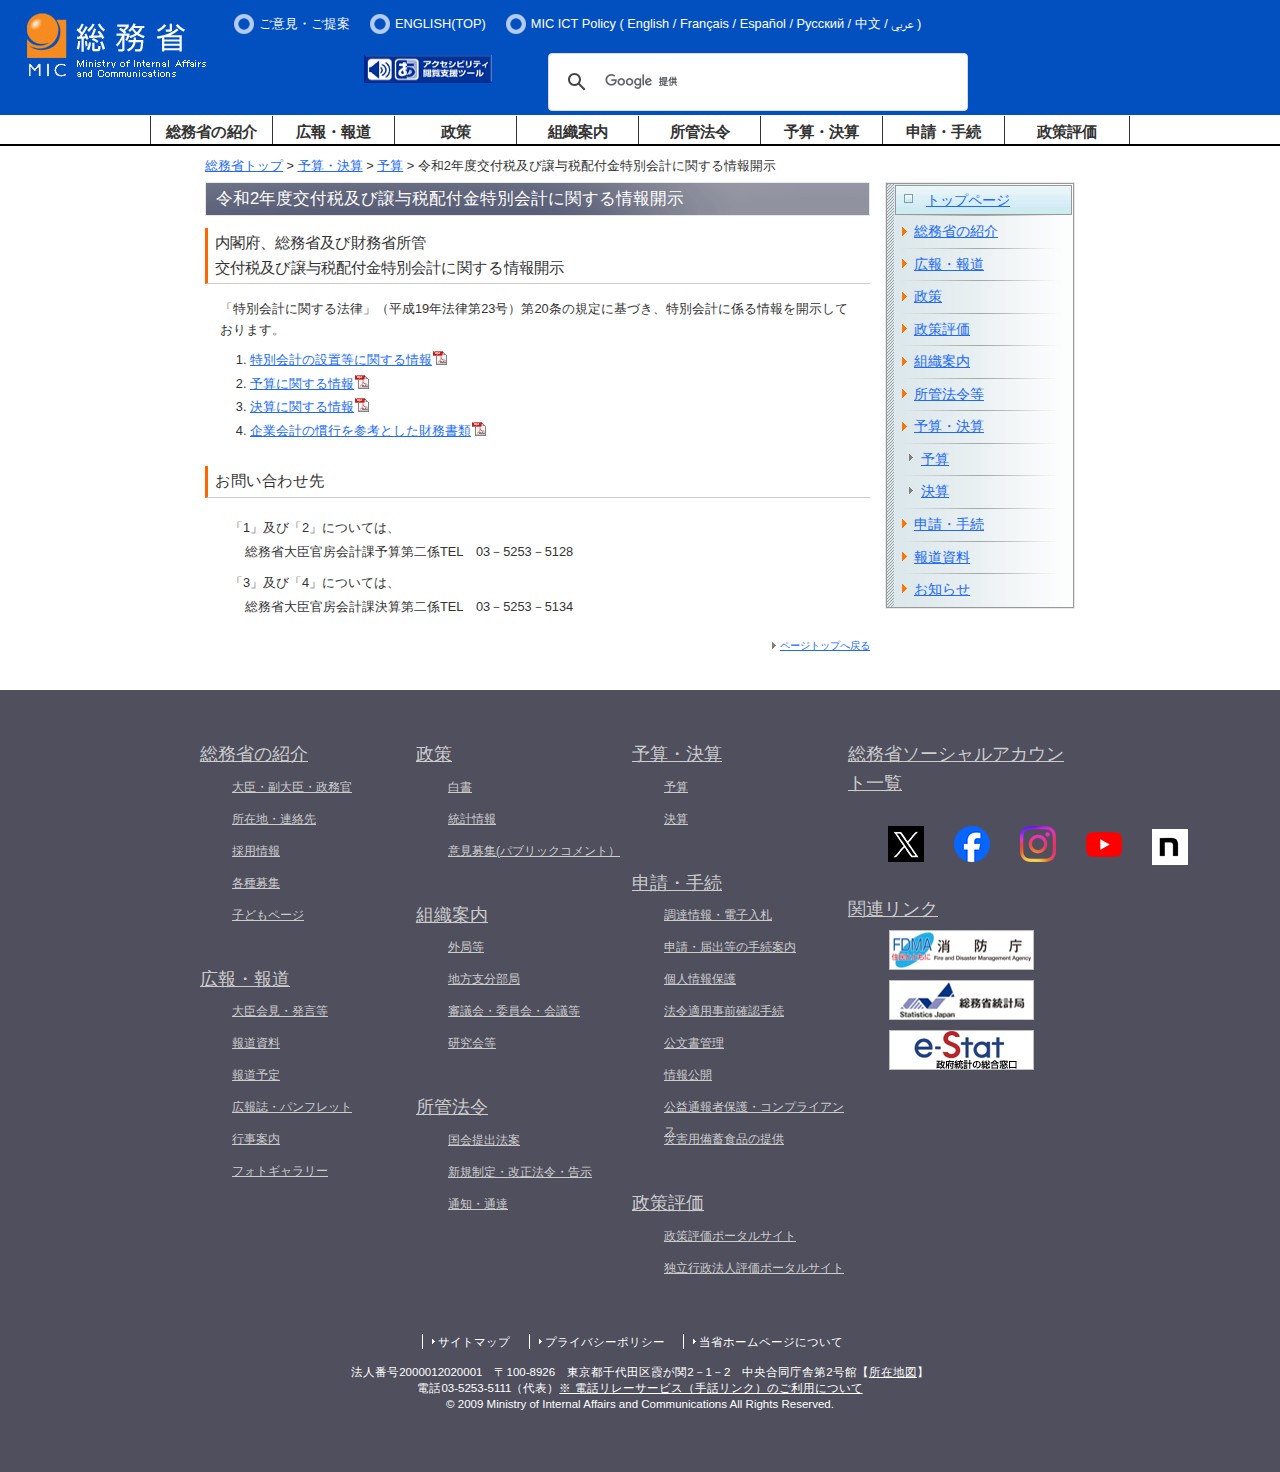Open footer 統計情報 link
This screenshot has width=1280, height=1472.
coord(471,819)
